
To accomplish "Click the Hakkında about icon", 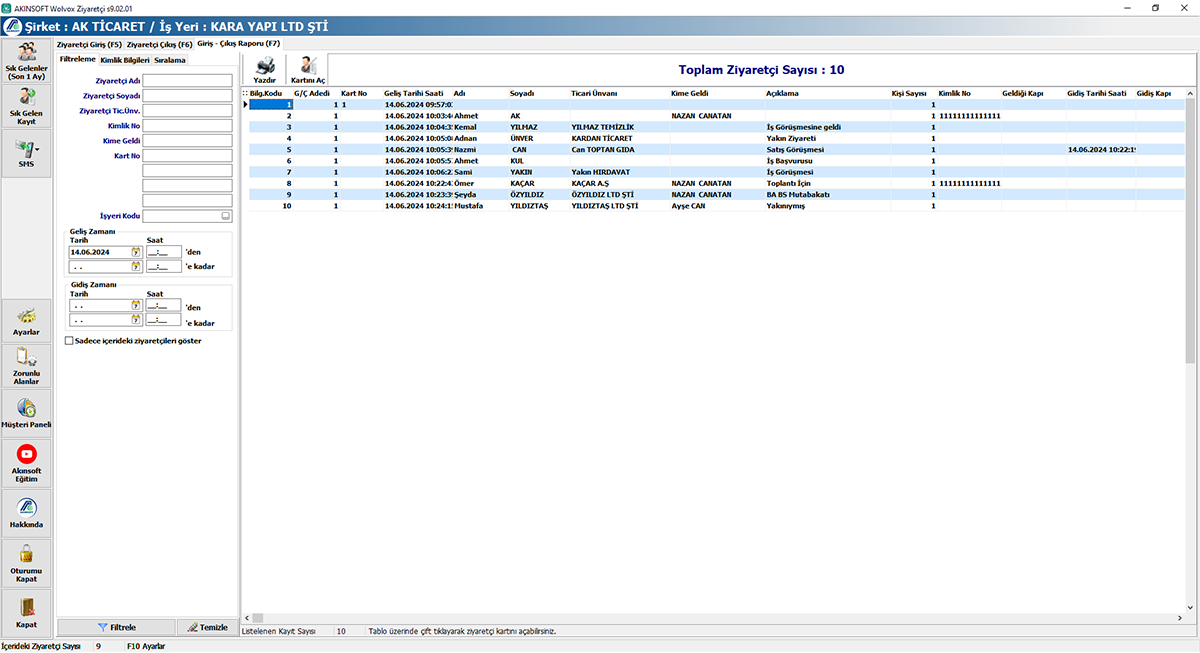I will click(27, 512).
